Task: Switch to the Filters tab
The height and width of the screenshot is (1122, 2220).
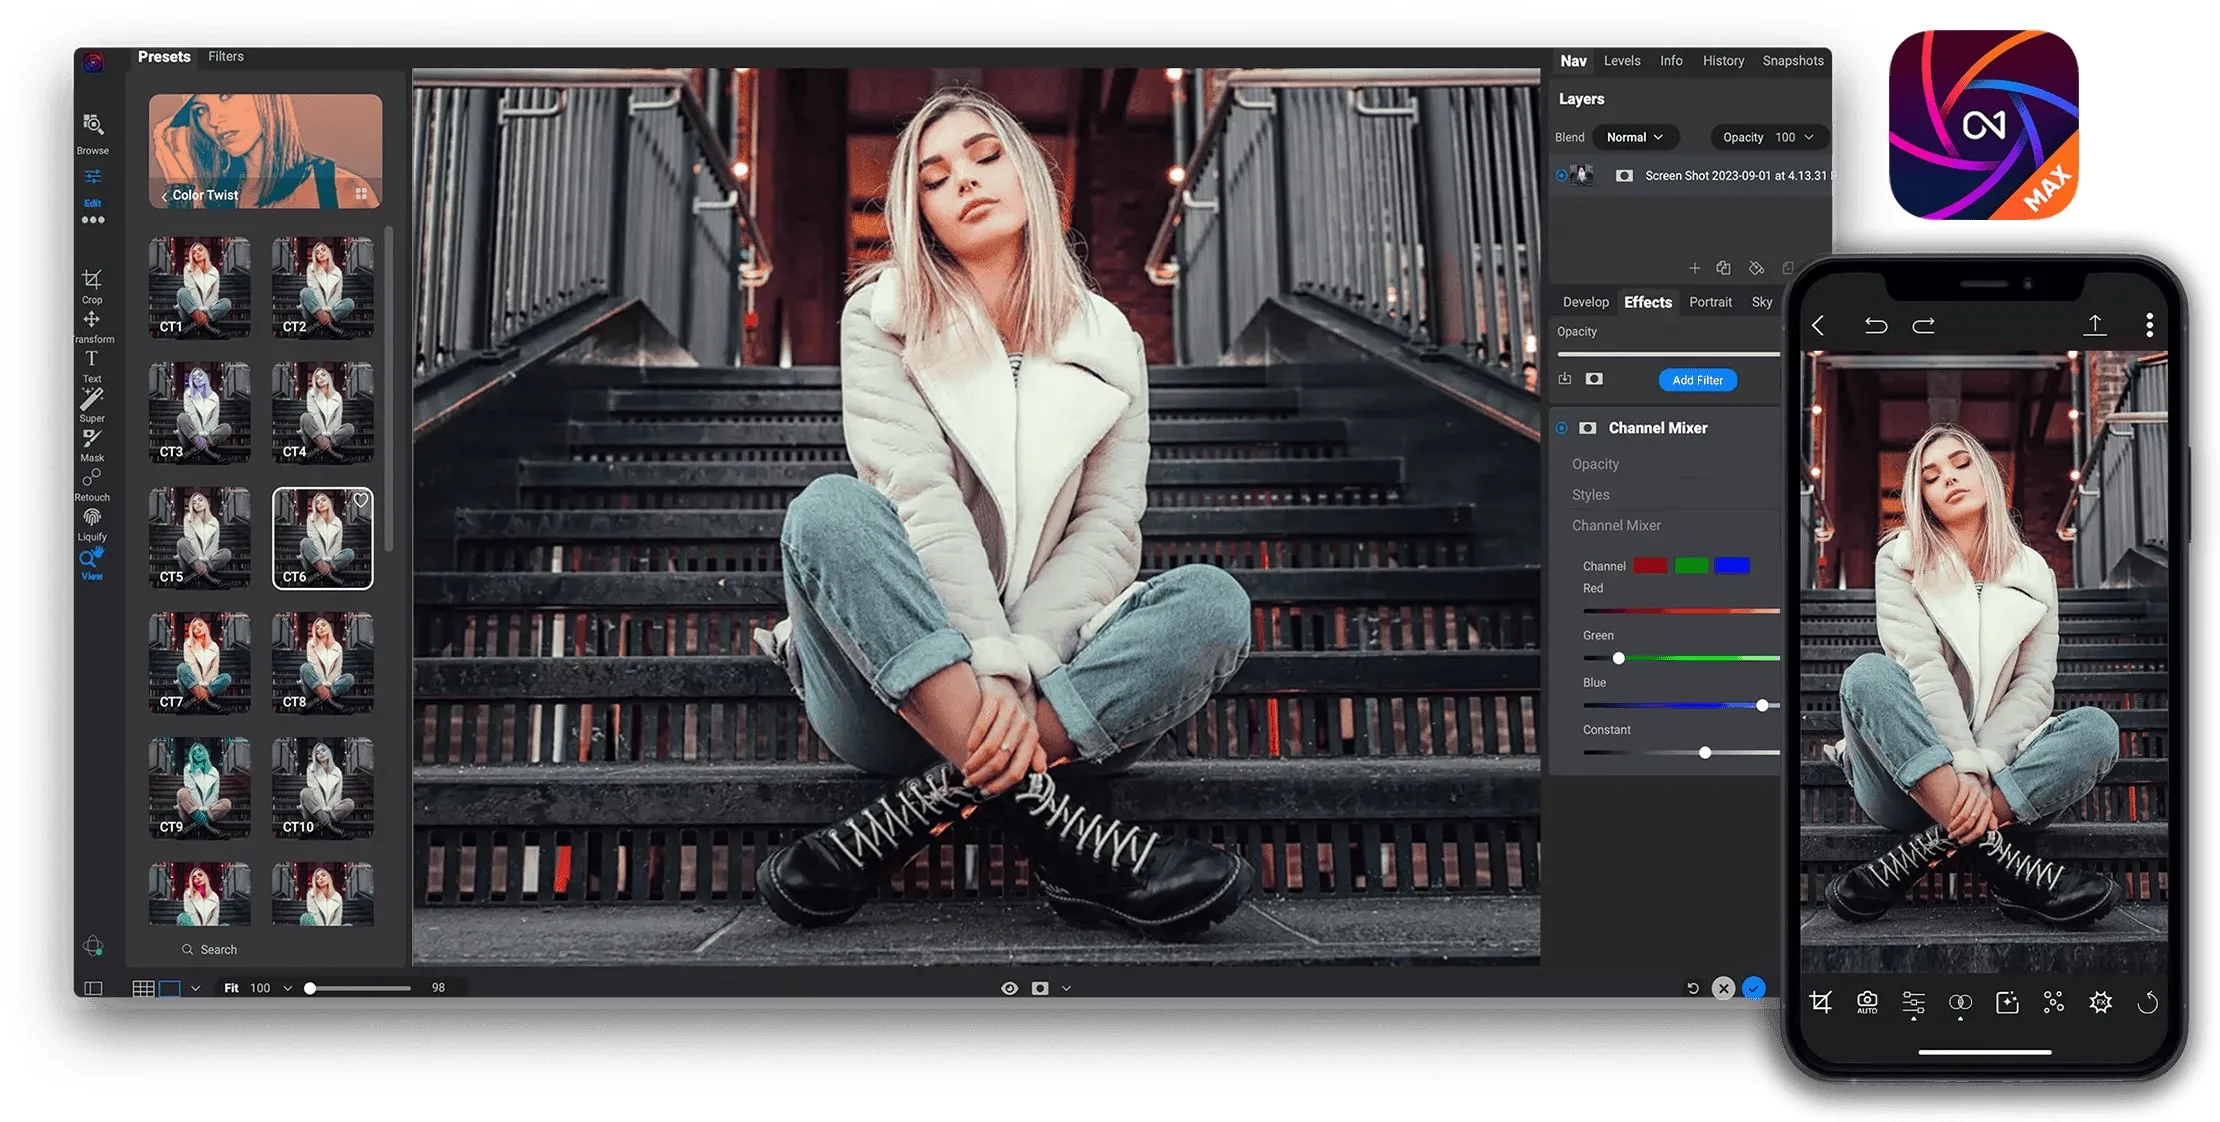Action: pyautogui.click(x=226, y=56)
